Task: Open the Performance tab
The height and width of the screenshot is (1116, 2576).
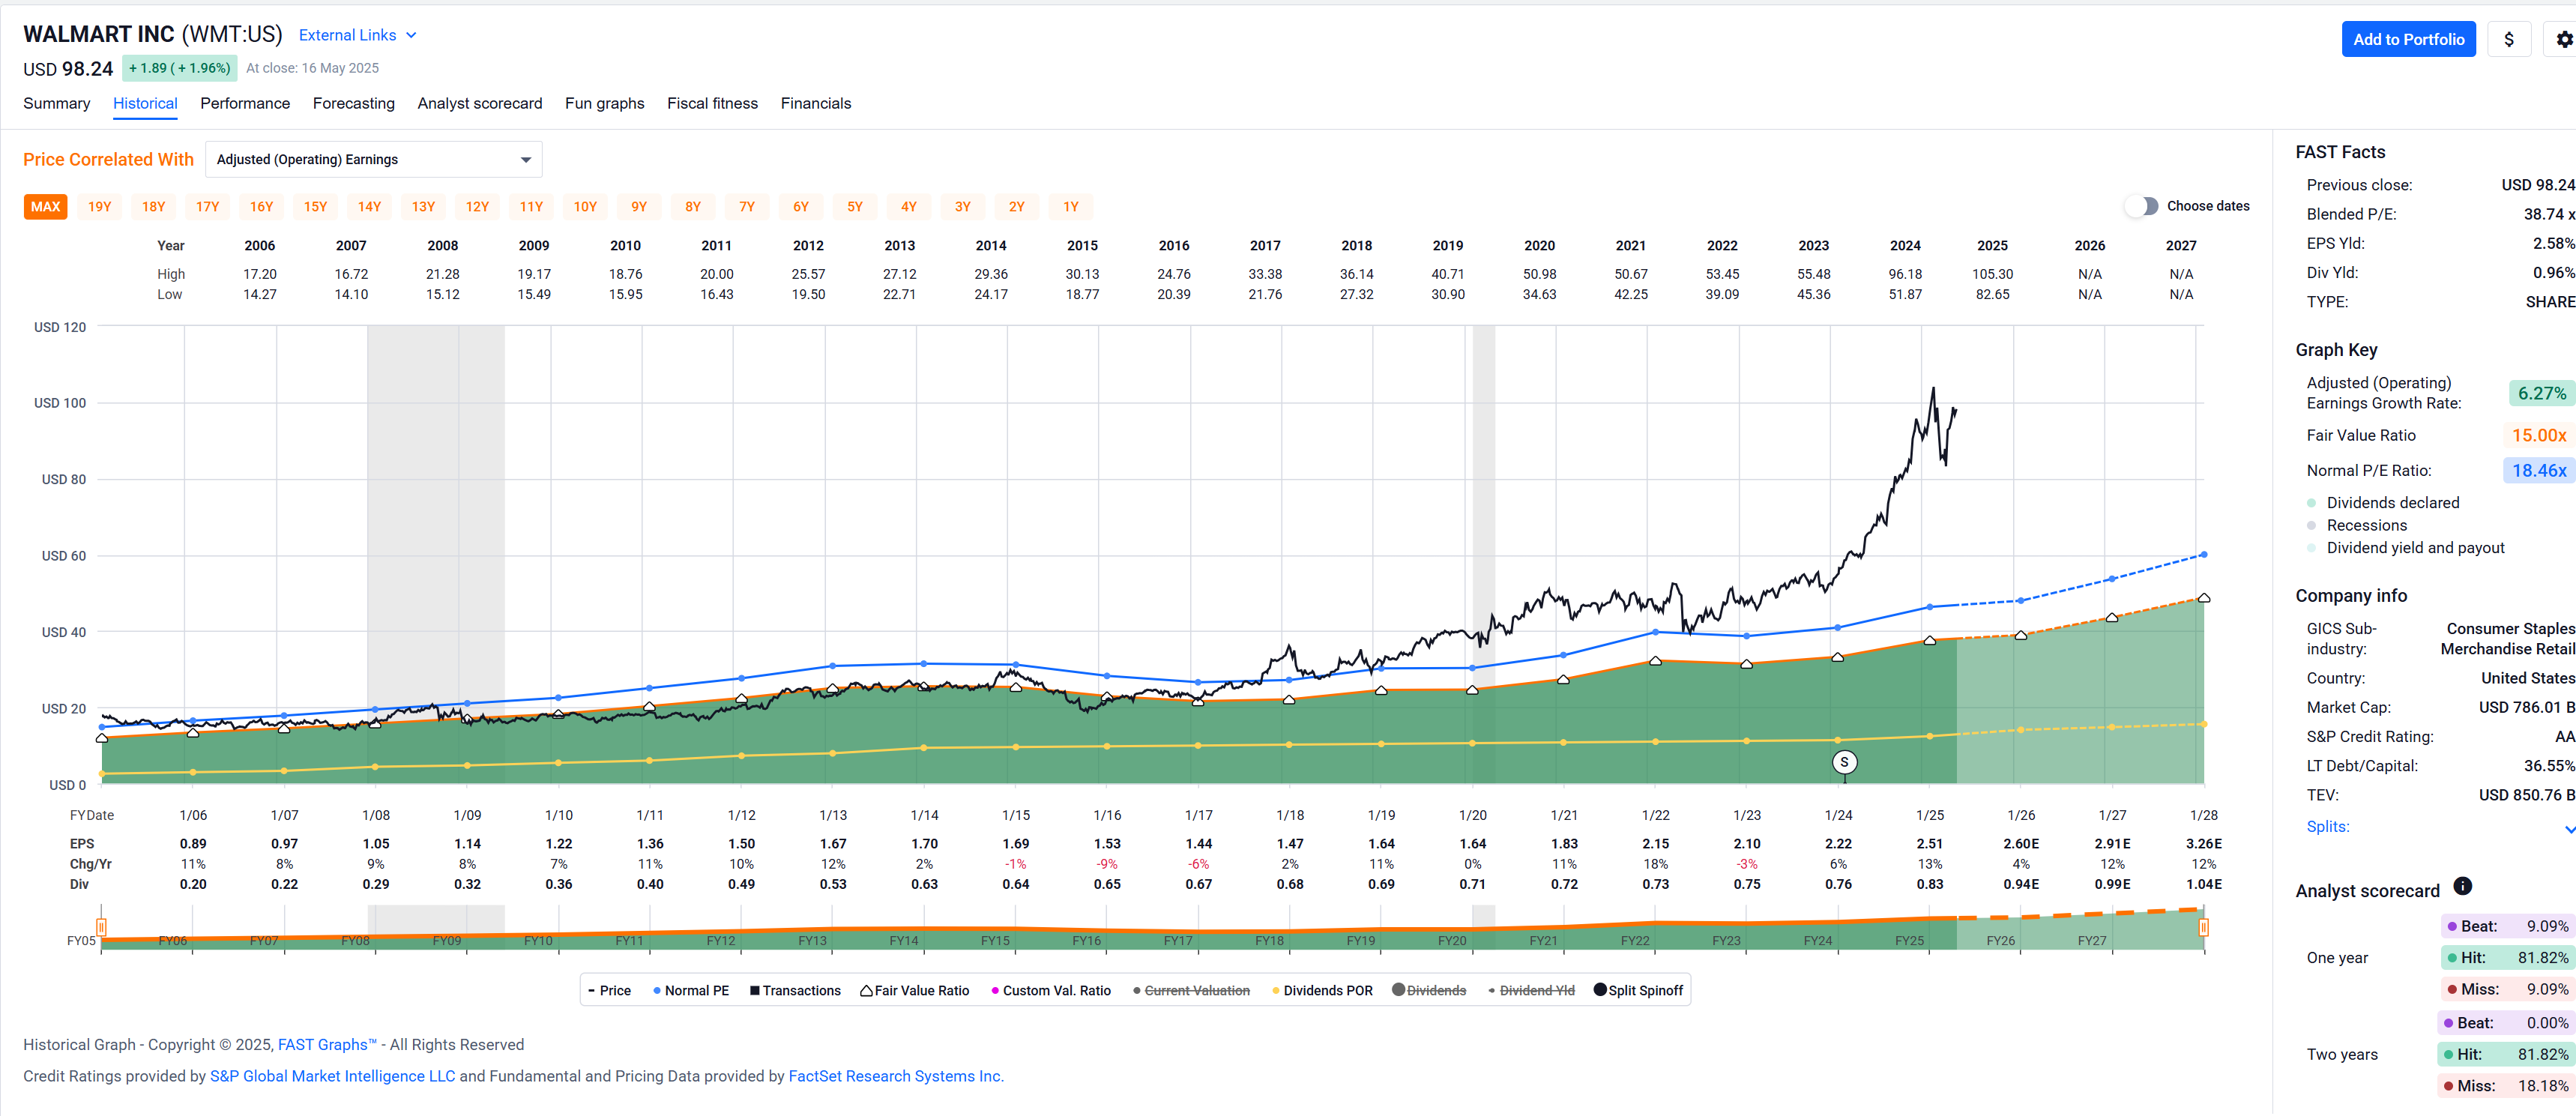Action: point(245,104)
